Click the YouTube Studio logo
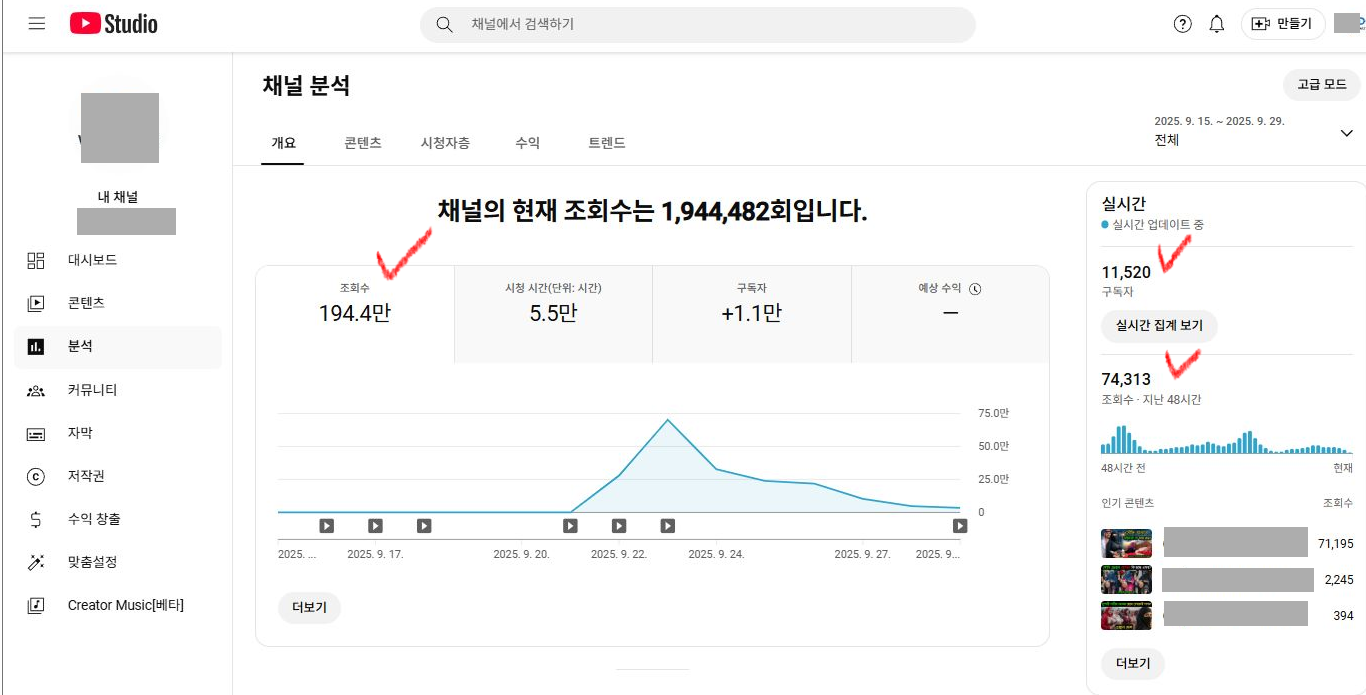This screenshot has width=1366, height=695. pos(114,24)
